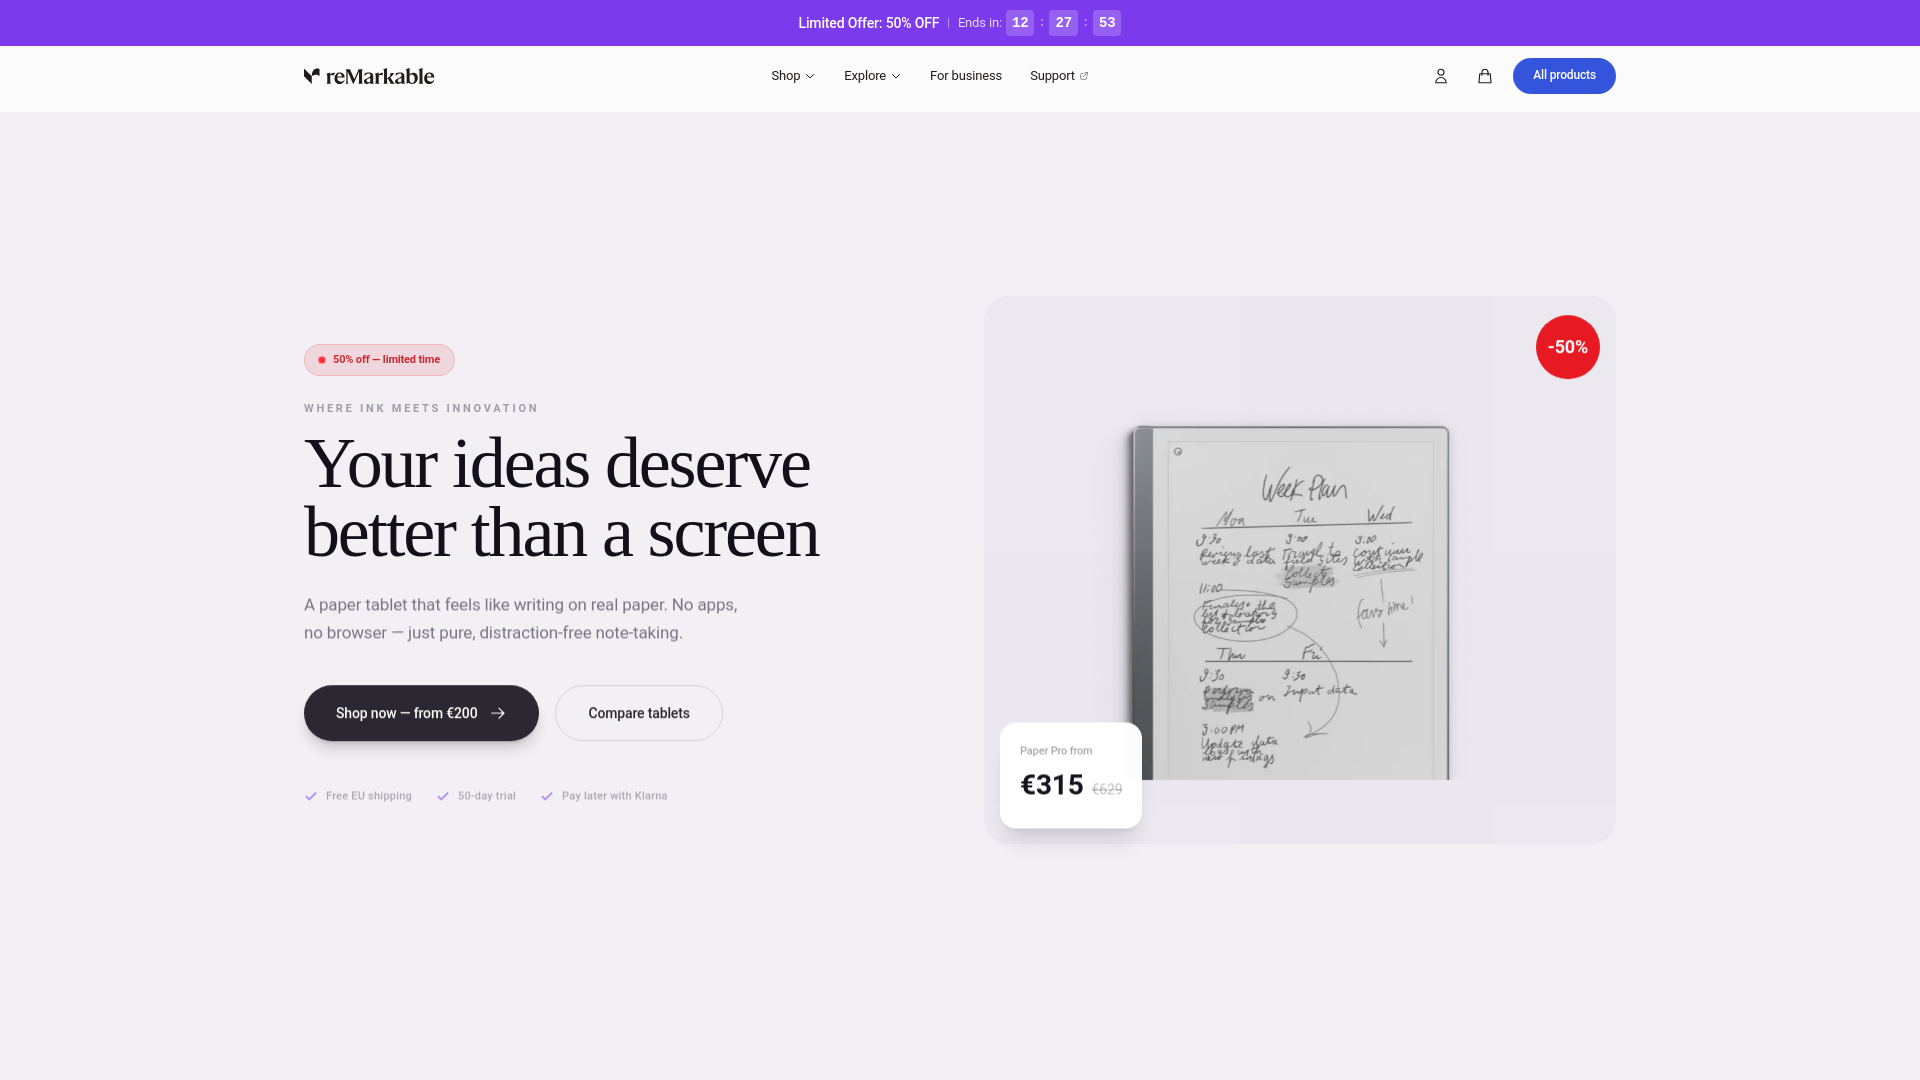Screen dimensions: 1920x1080
Task: Click the Pay later with Klarna text
Action: pos(615,796)
